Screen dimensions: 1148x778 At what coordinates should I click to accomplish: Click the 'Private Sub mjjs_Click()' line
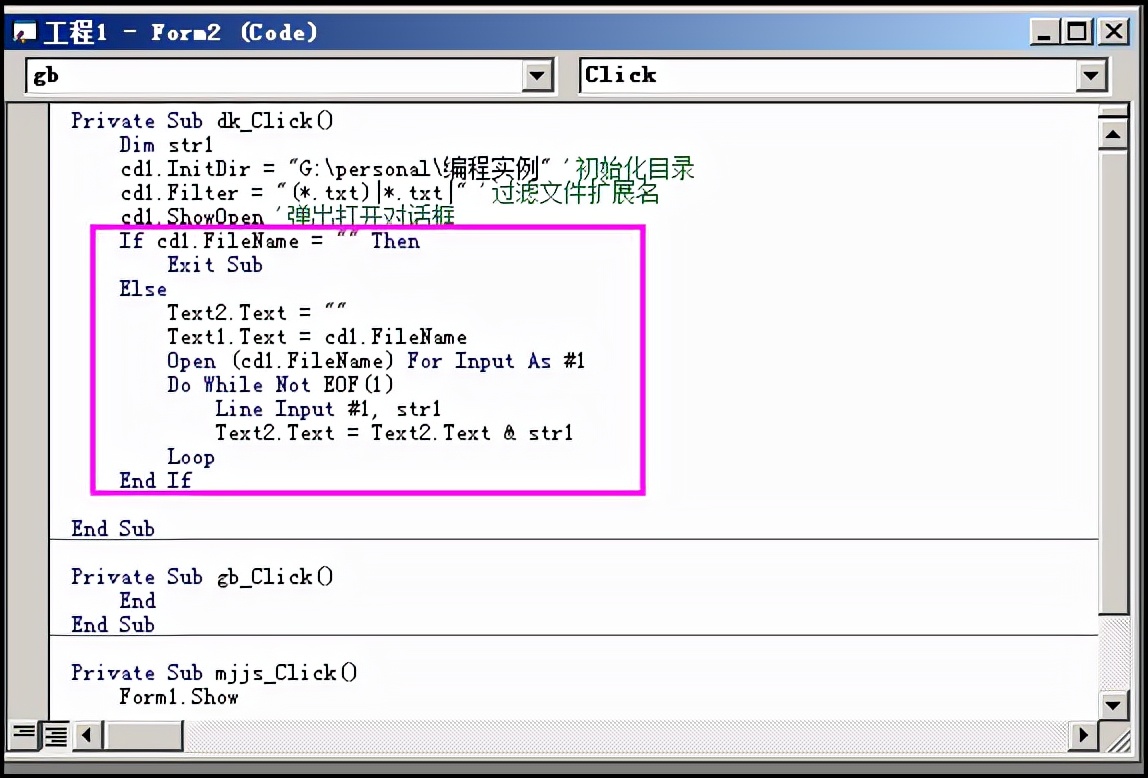click(215, 673)
